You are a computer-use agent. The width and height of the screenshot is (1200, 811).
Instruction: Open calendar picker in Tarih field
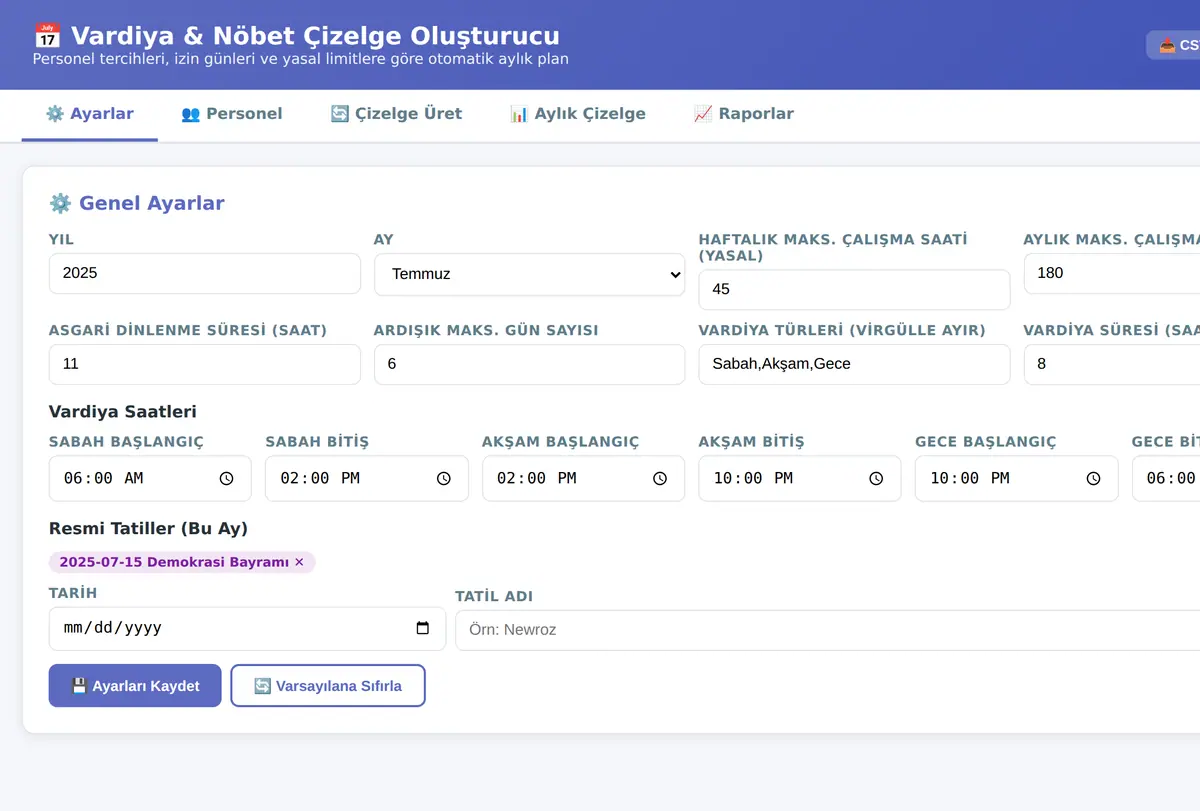point(423,629)
